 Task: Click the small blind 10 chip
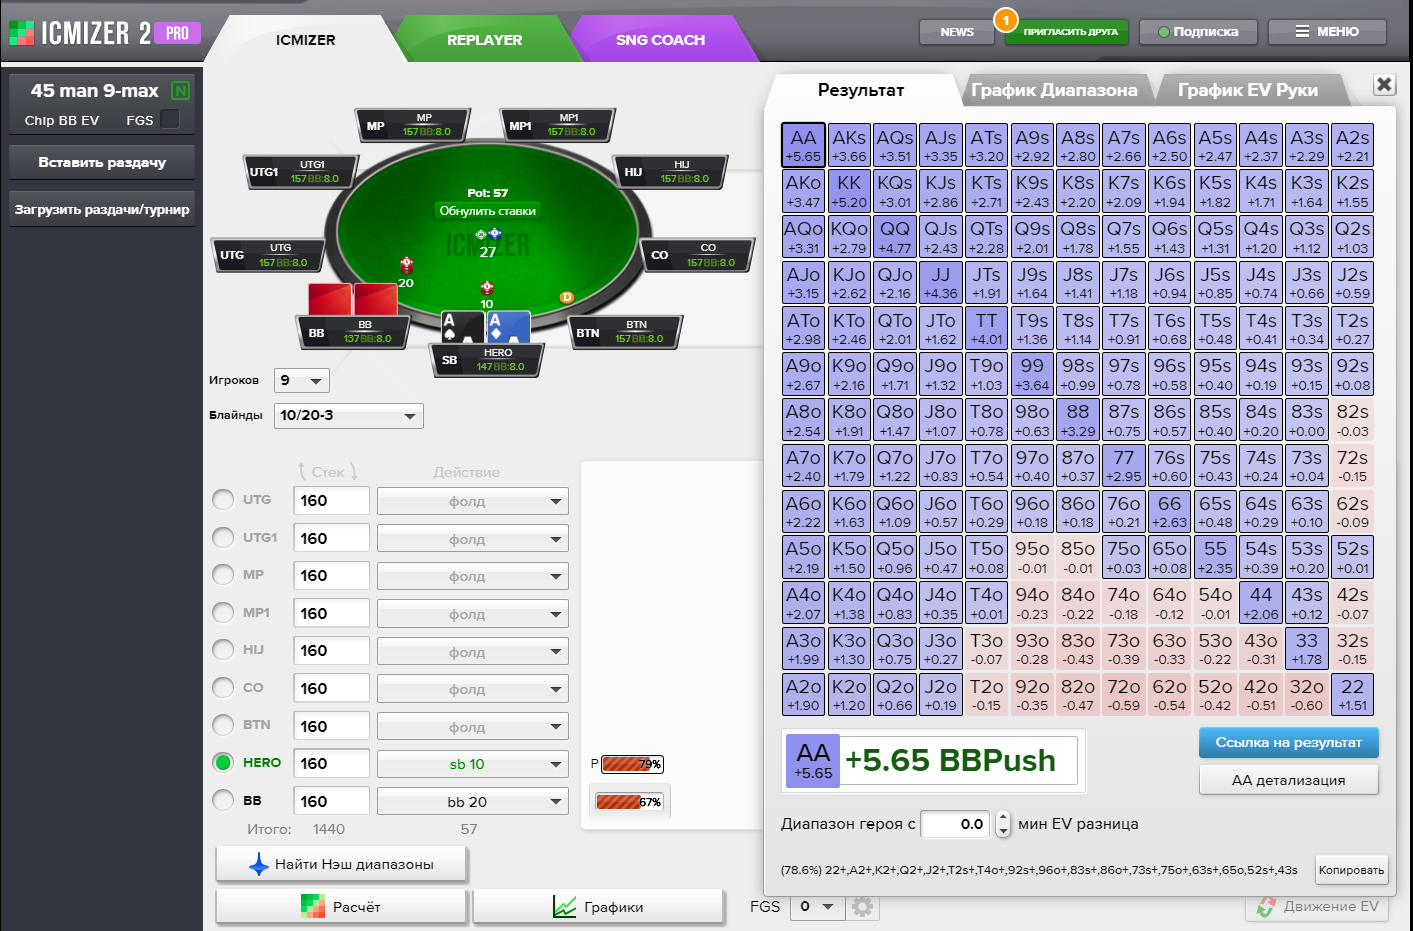click(x=487, y=288)
